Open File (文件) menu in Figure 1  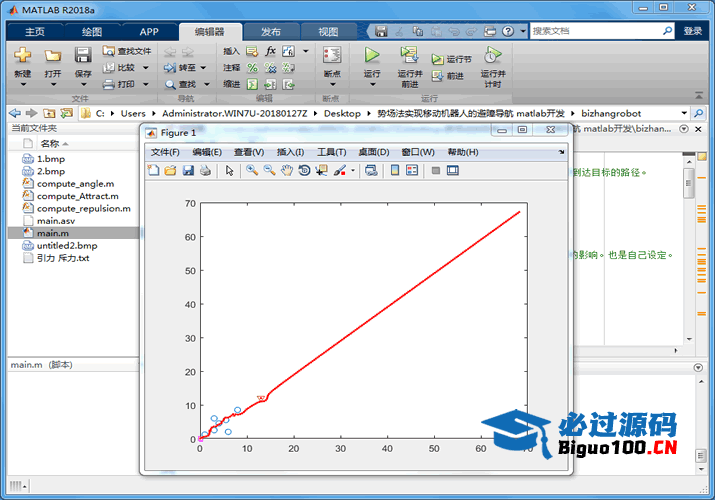coord(165,152)
